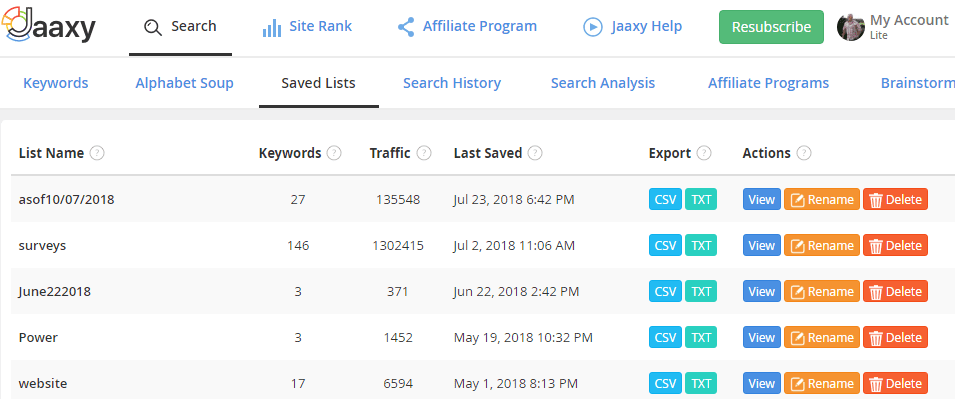Click the My Account profile avatar

click(851, 27)
